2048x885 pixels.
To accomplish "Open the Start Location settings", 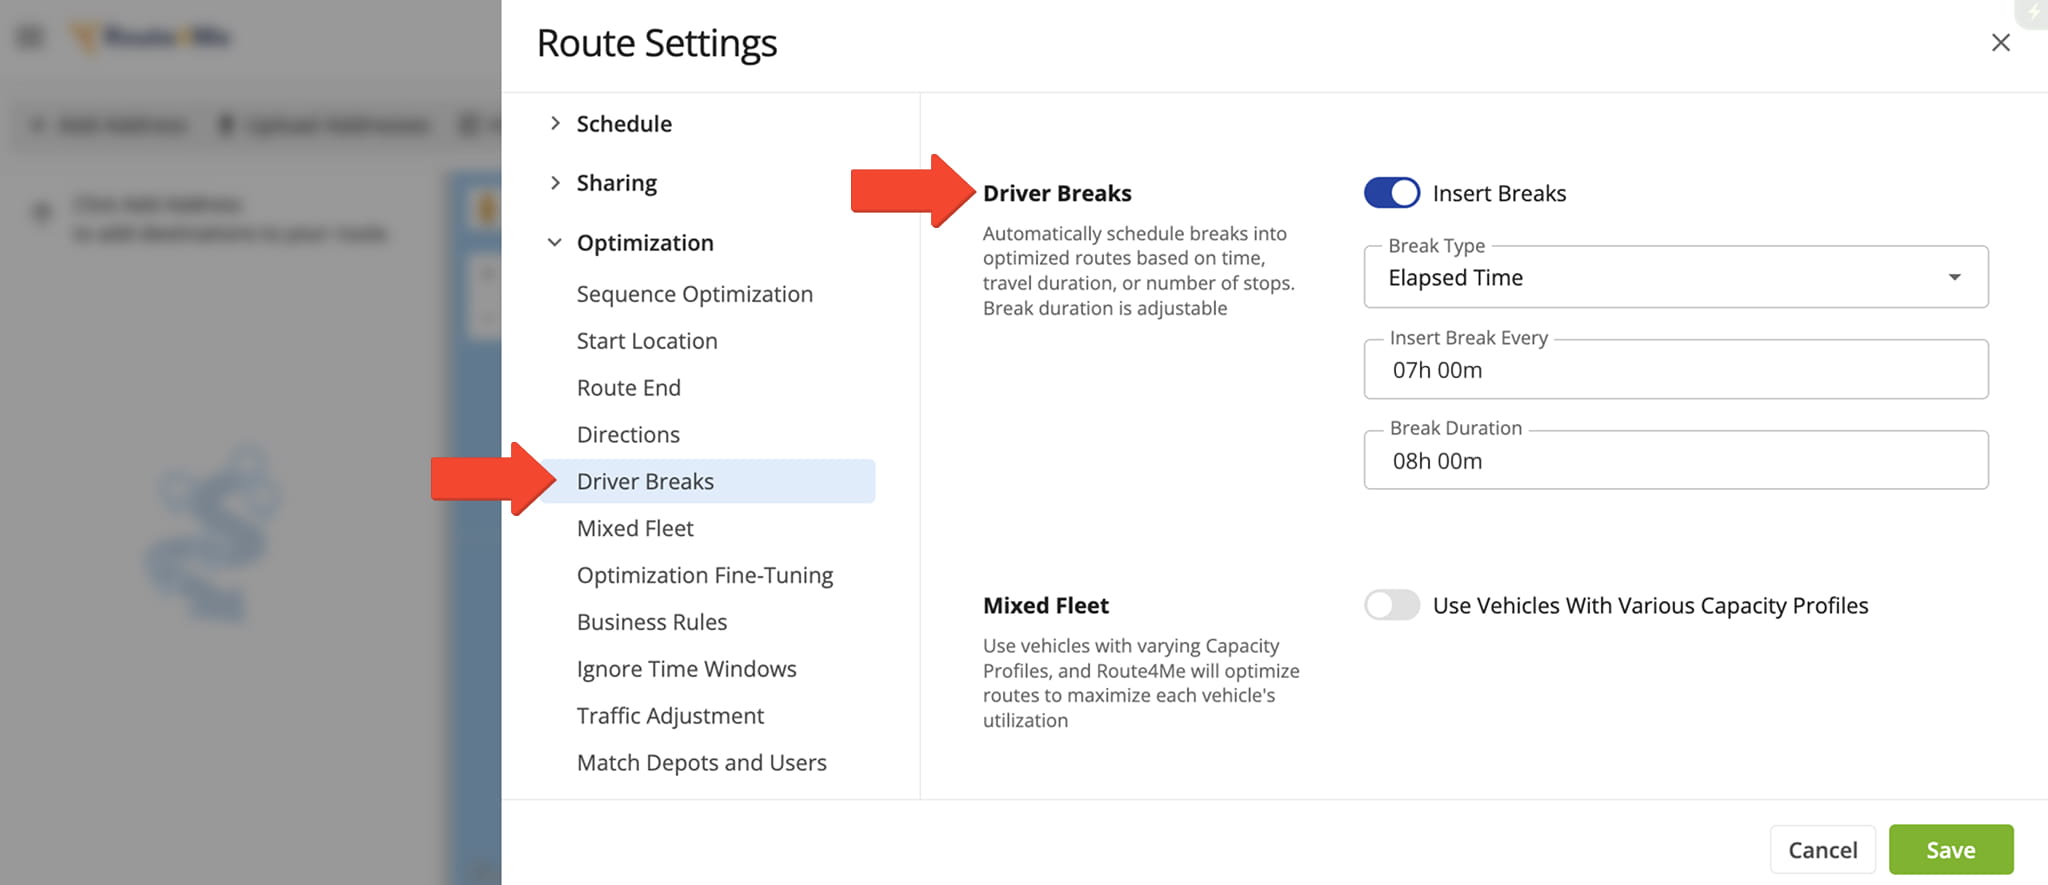I will [x=646, y=341].
